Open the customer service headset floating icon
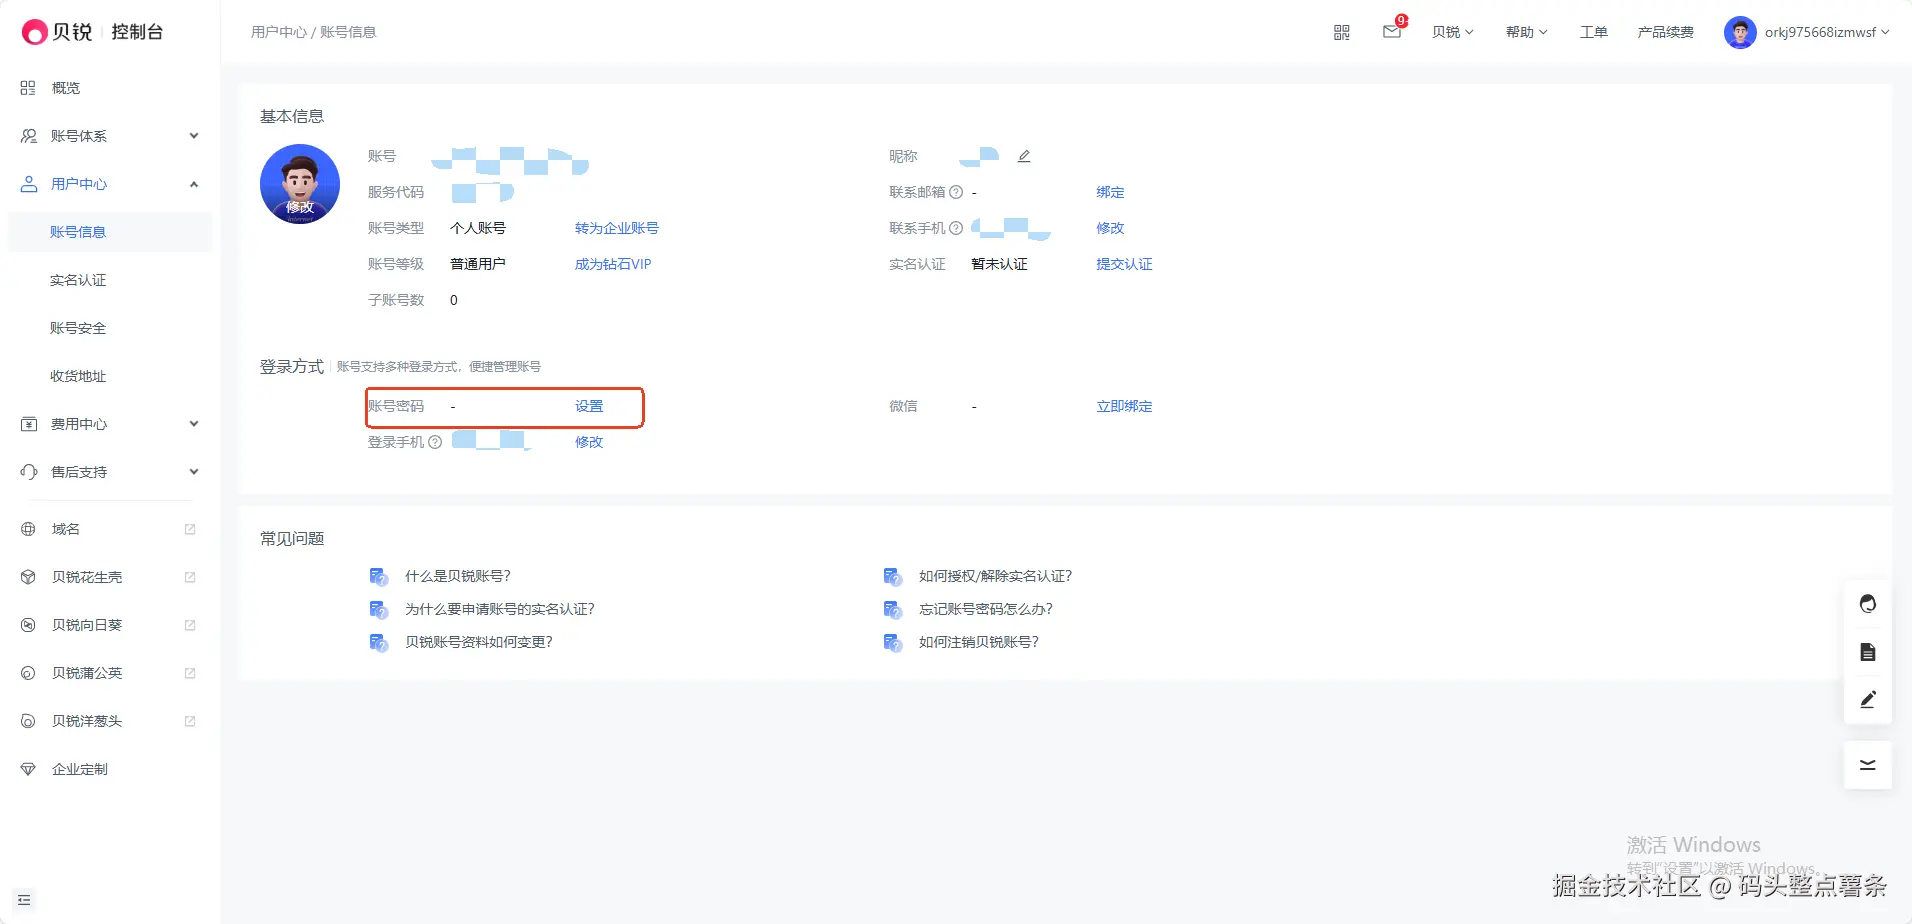 point(1868,604)
